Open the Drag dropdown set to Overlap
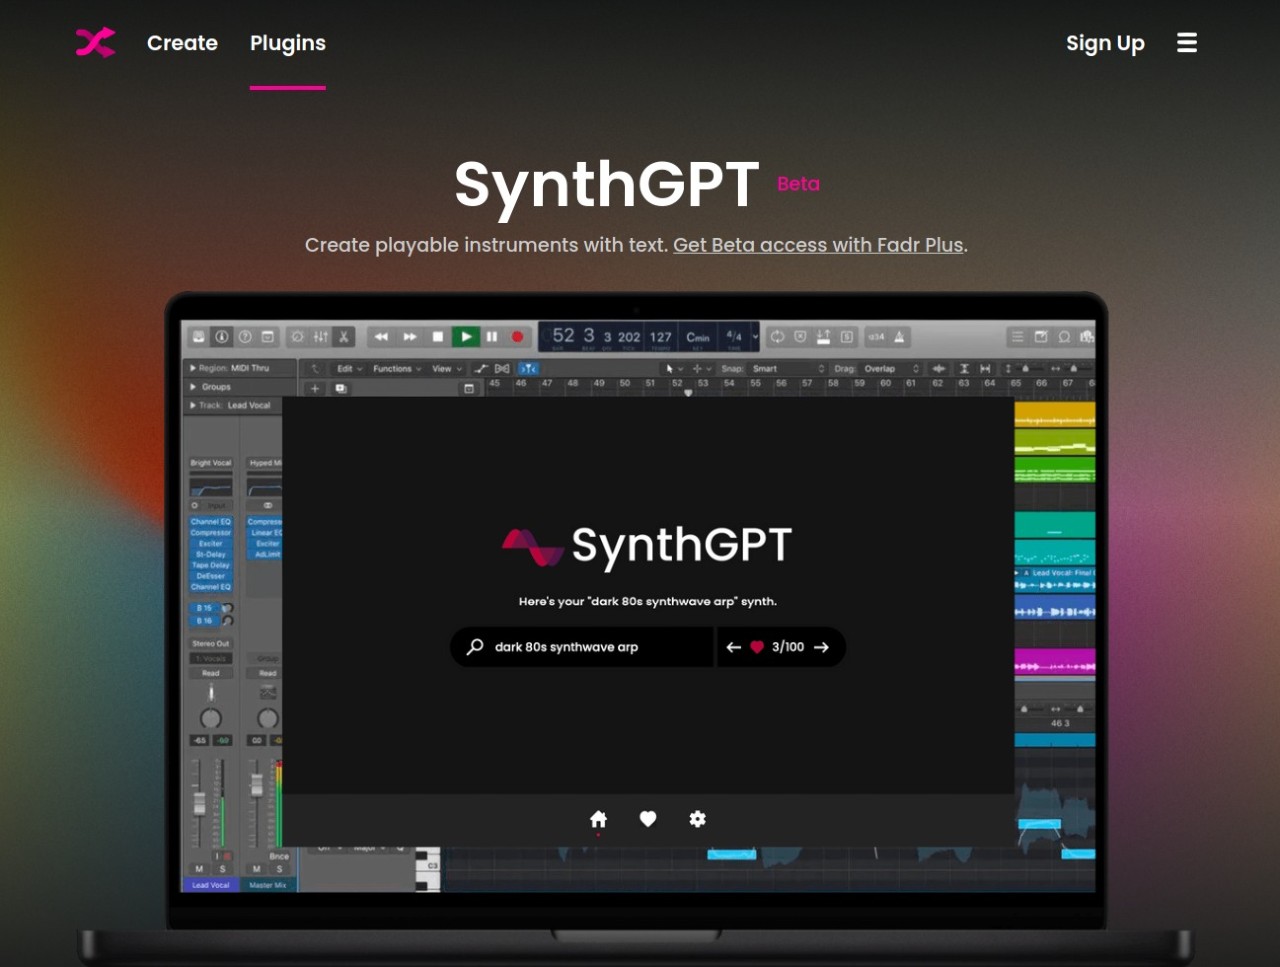1280x967 pixels. click(882, 368)
